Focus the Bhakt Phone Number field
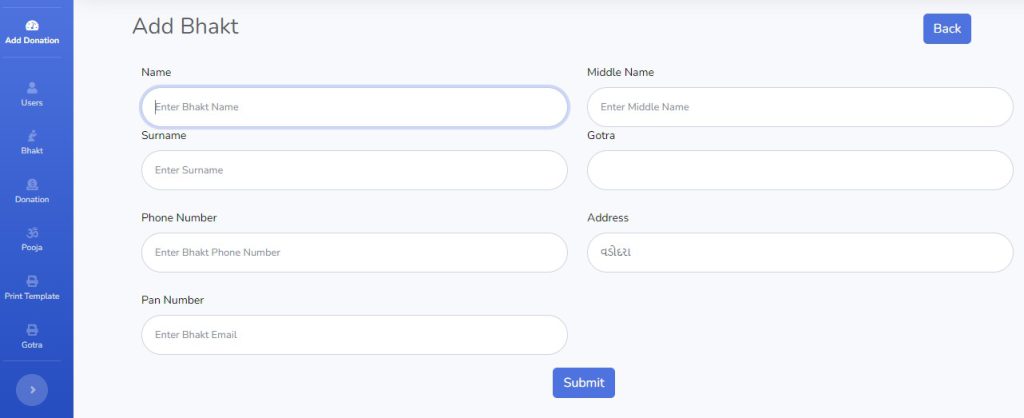The width and height of the screenshot is (1024, 418). point(355,253)
